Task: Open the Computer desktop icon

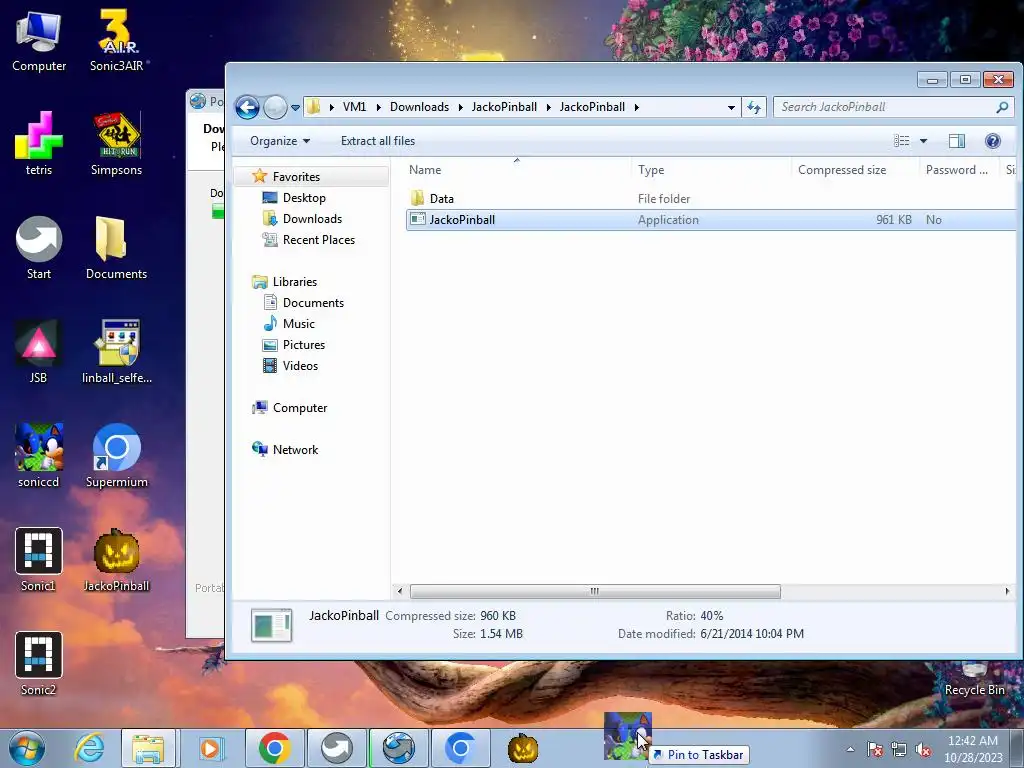Action: 39,42
